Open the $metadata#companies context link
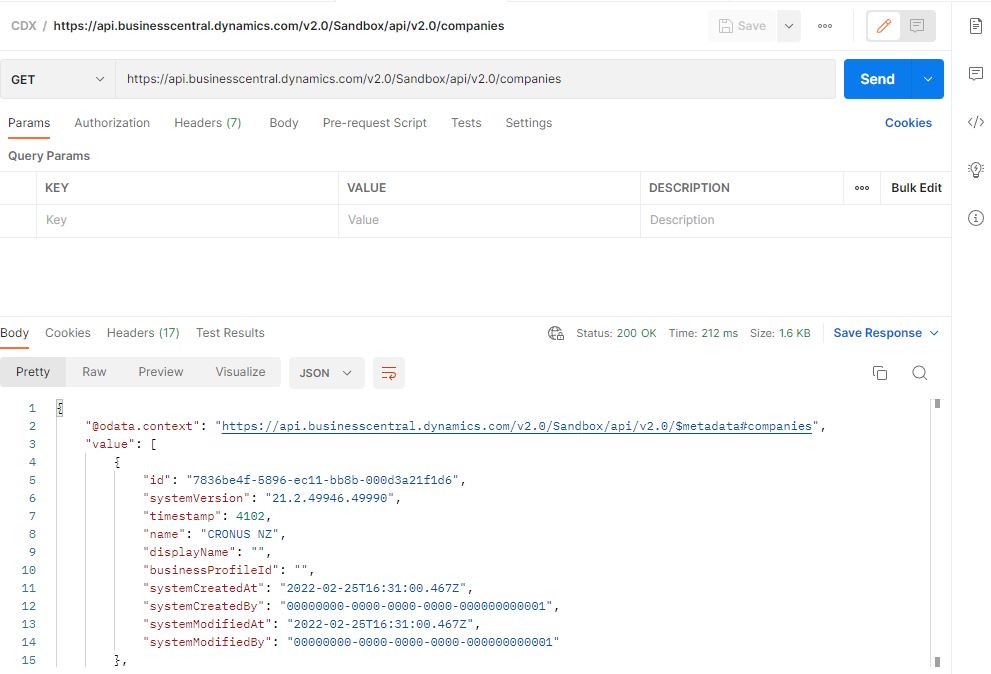Image resolution: width=991 pixels, height=674 pixels. point(516,426)
